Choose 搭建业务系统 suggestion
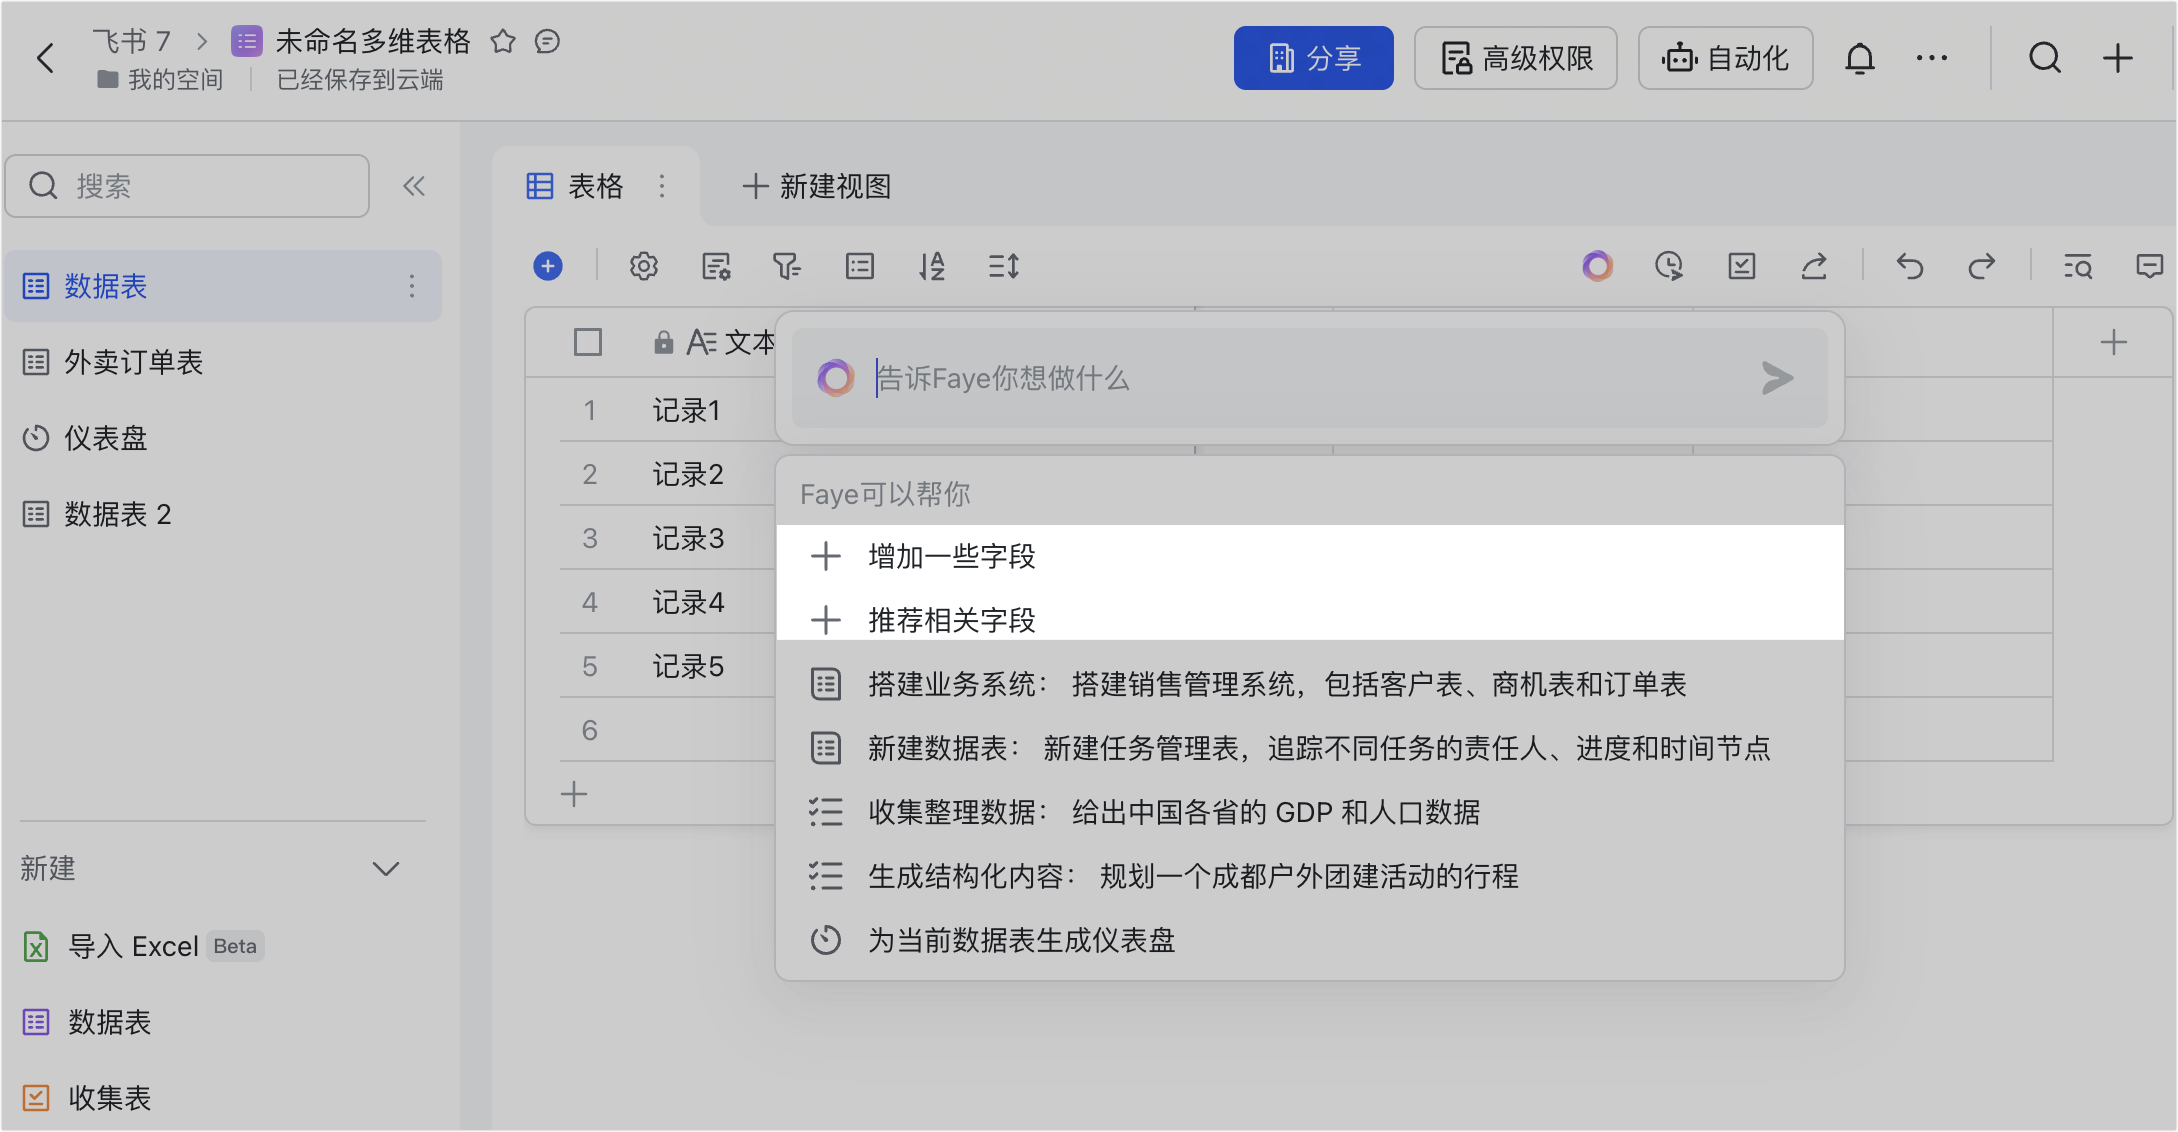2178x1132 pixels. click(x=1310, y=684)
